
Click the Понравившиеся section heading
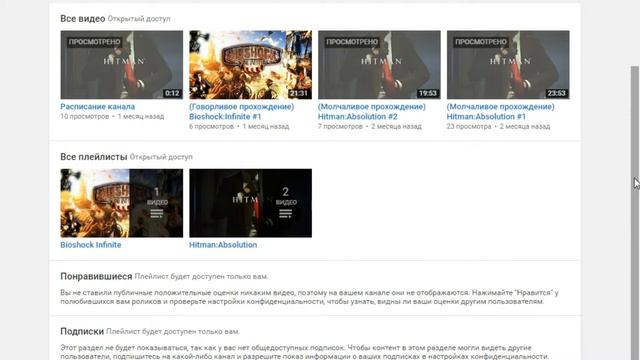96,276
